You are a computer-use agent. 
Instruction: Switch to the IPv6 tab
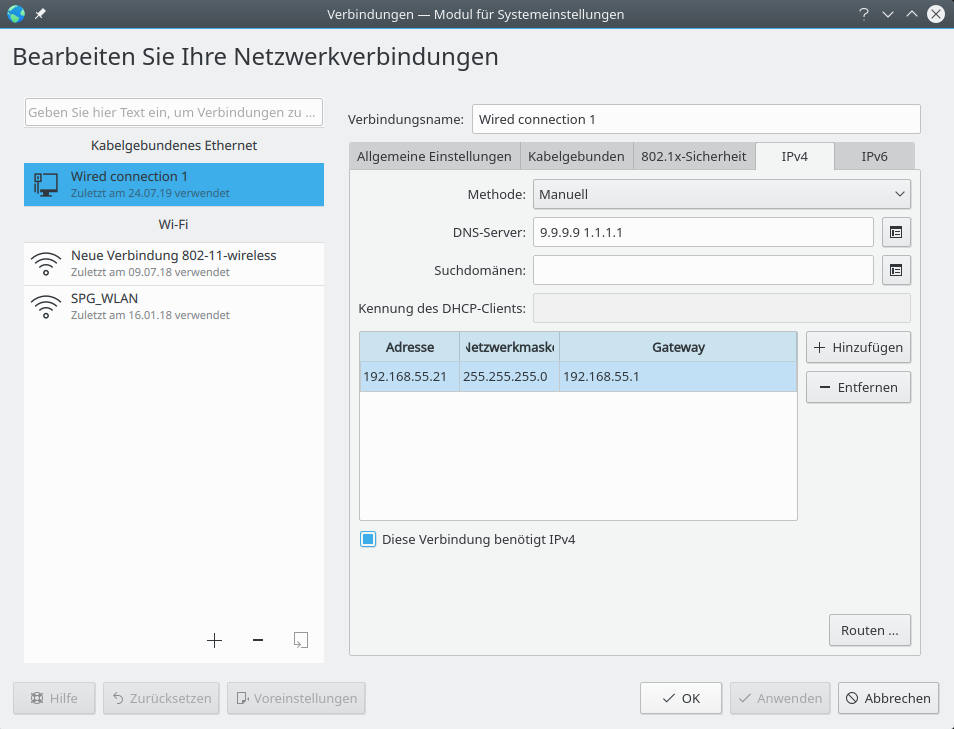tap(874, 156)
